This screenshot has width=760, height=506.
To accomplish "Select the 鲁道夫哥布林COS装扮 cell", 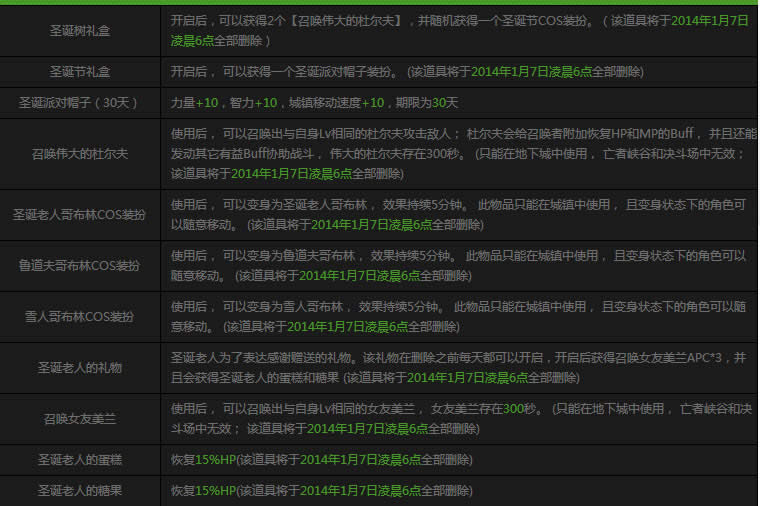I will click(80, 266).
